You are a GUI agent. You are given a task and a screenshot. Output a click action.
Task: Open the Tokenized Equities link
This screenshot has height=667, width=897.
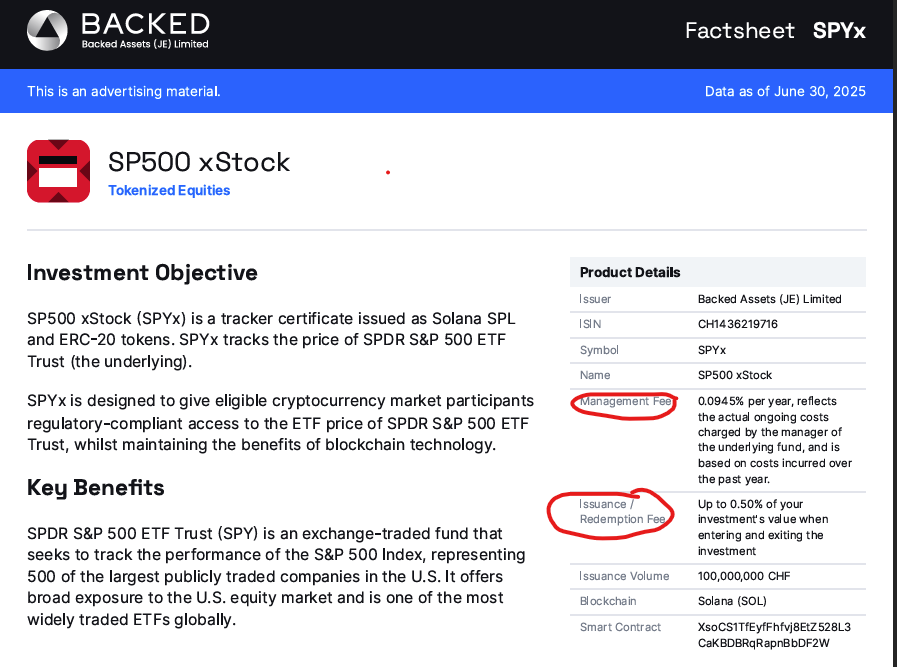tap(169, 190)
